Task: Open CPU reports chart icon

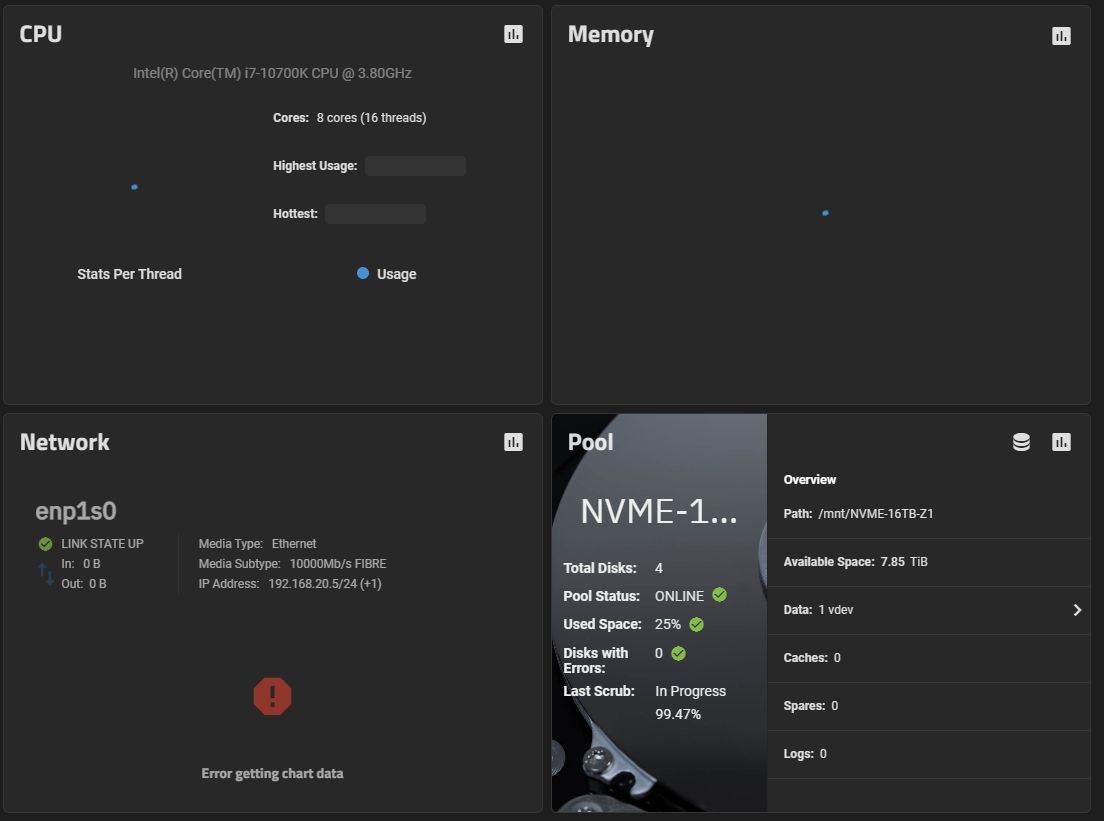Action: 513,34
